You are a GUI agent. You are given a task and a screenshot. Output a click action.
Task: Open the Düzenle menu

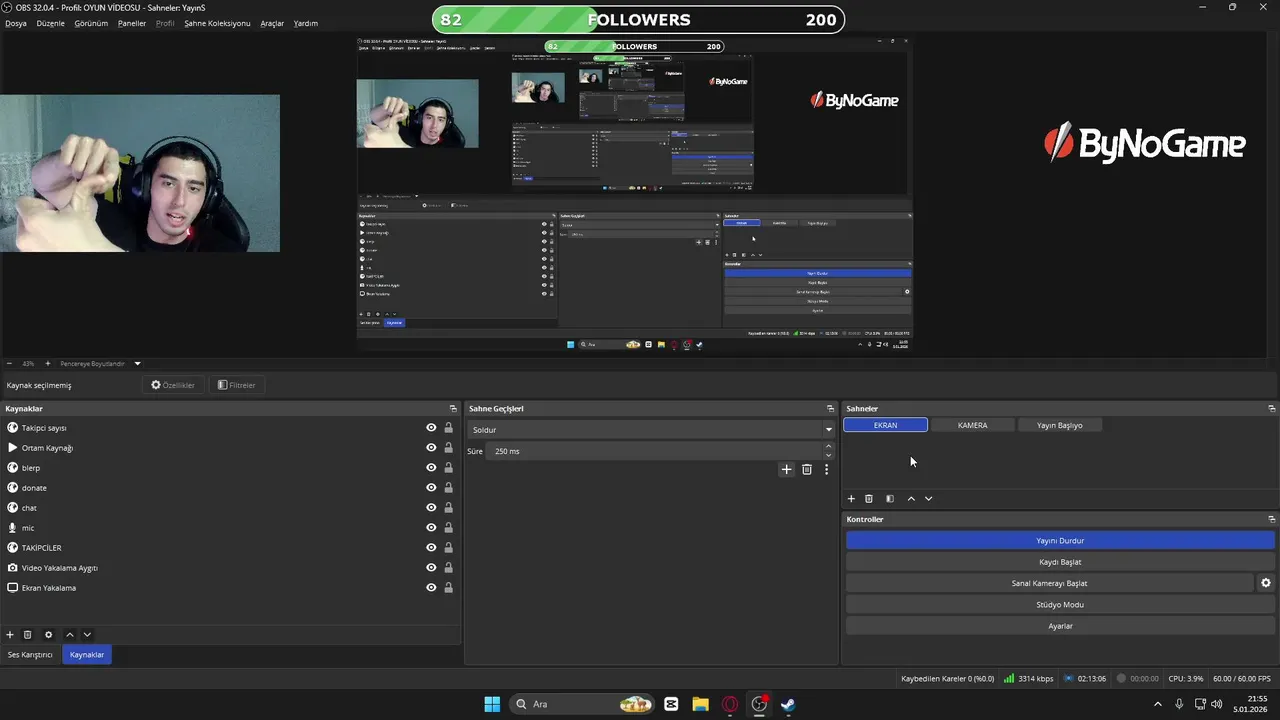point(51,23)
